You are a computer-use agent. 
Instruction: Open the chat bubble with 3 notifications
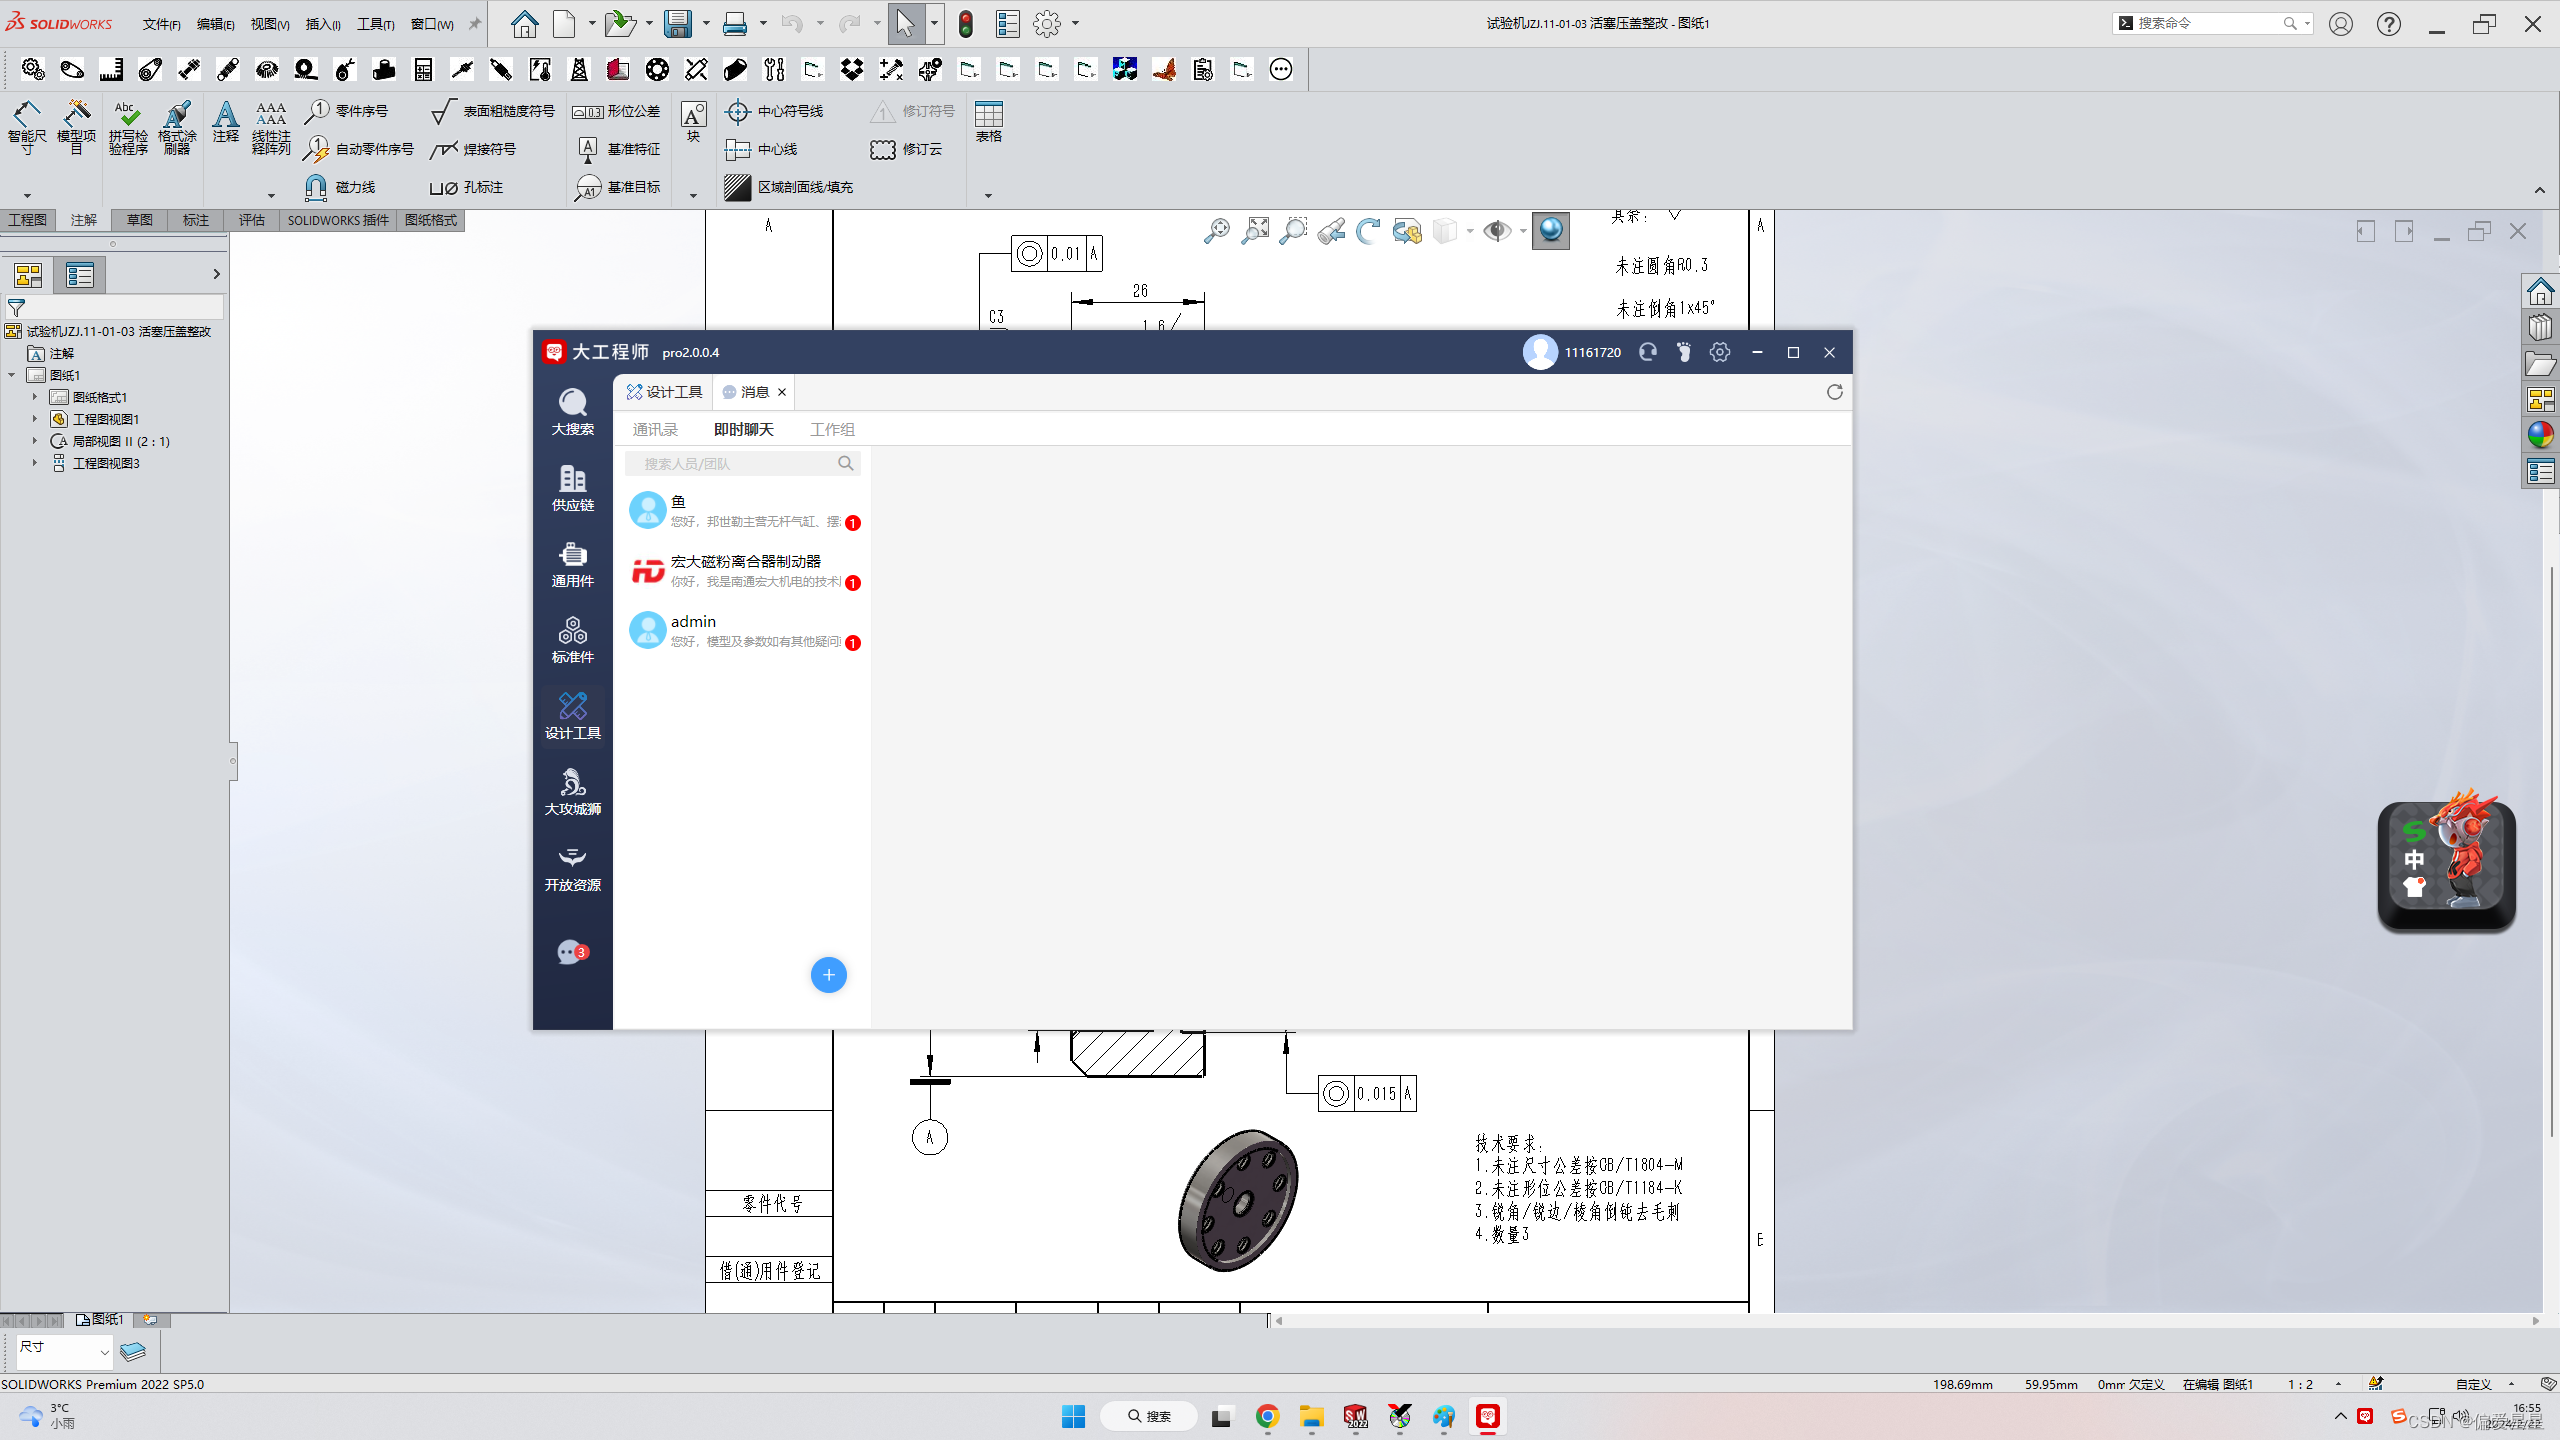(x=571, y=952)
